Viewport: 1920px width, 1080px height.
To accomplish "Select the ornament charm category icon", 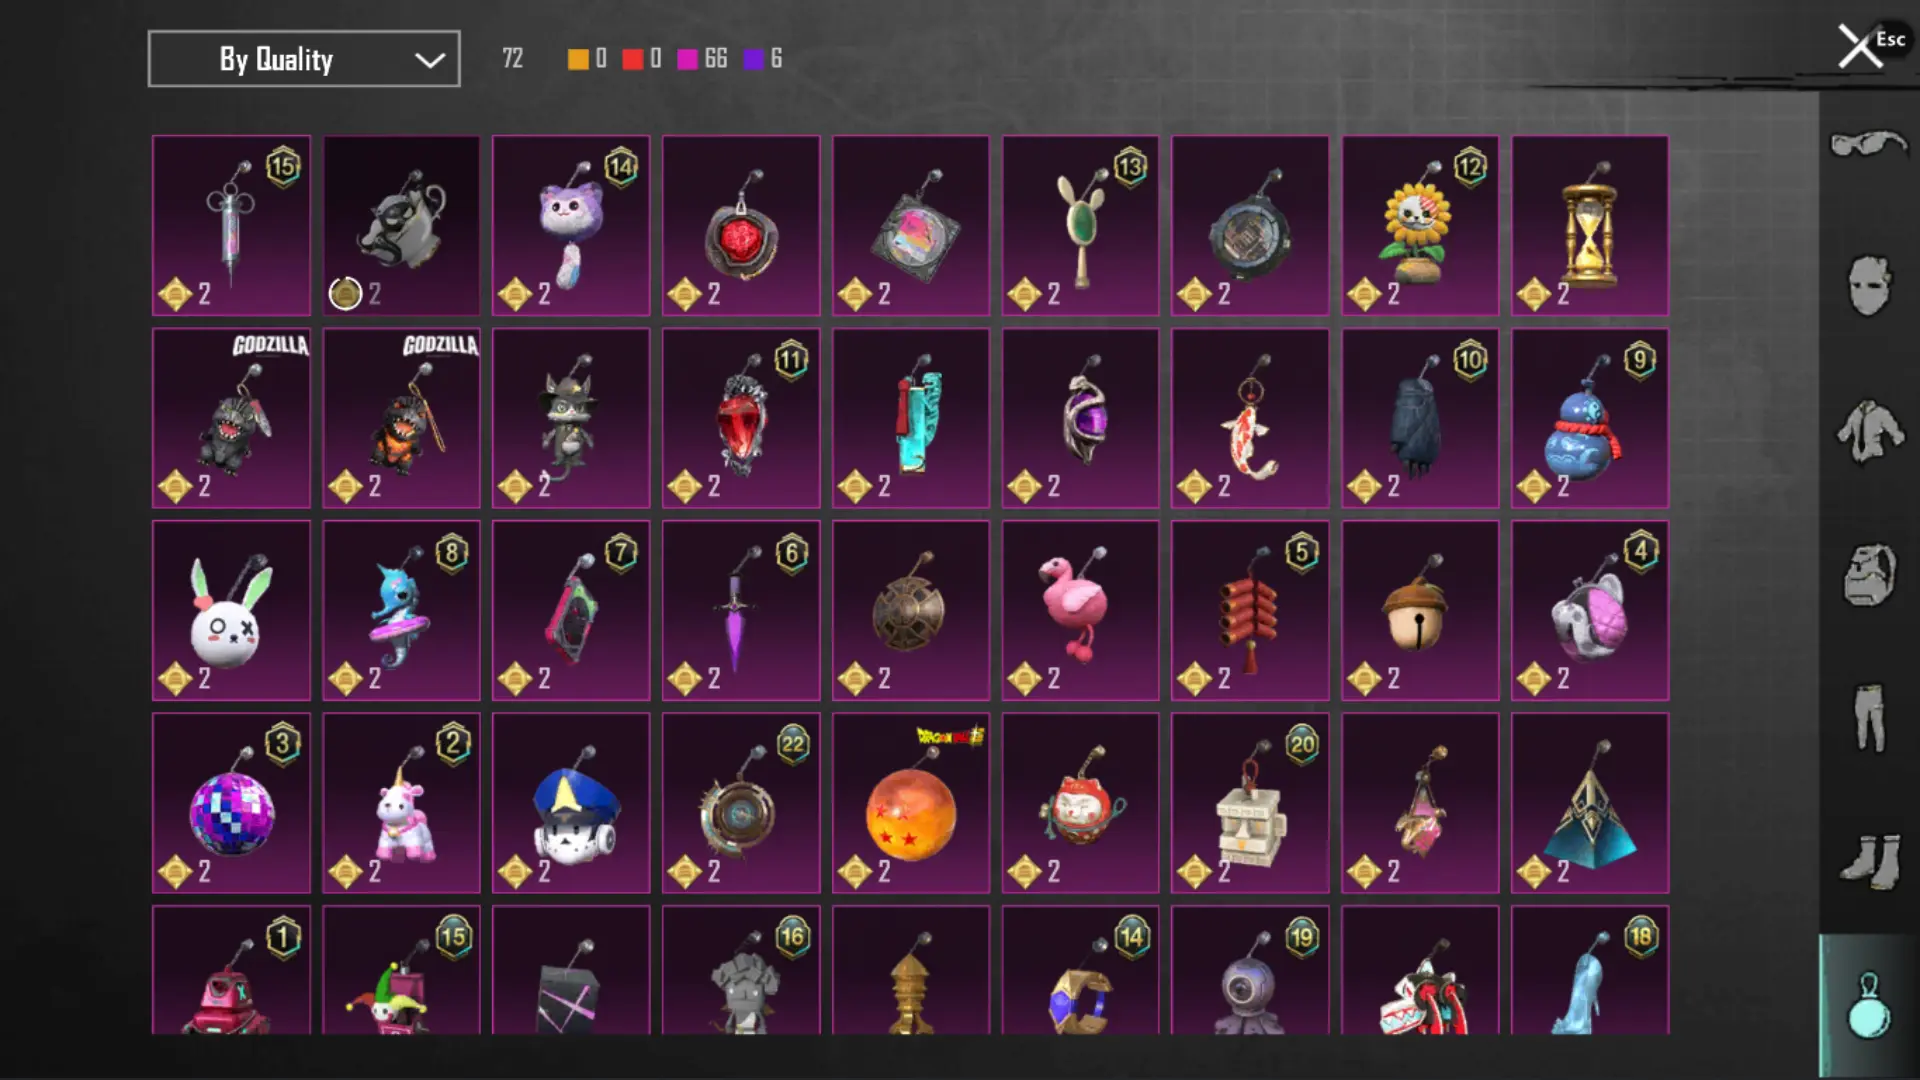I will [1869, 1005].
